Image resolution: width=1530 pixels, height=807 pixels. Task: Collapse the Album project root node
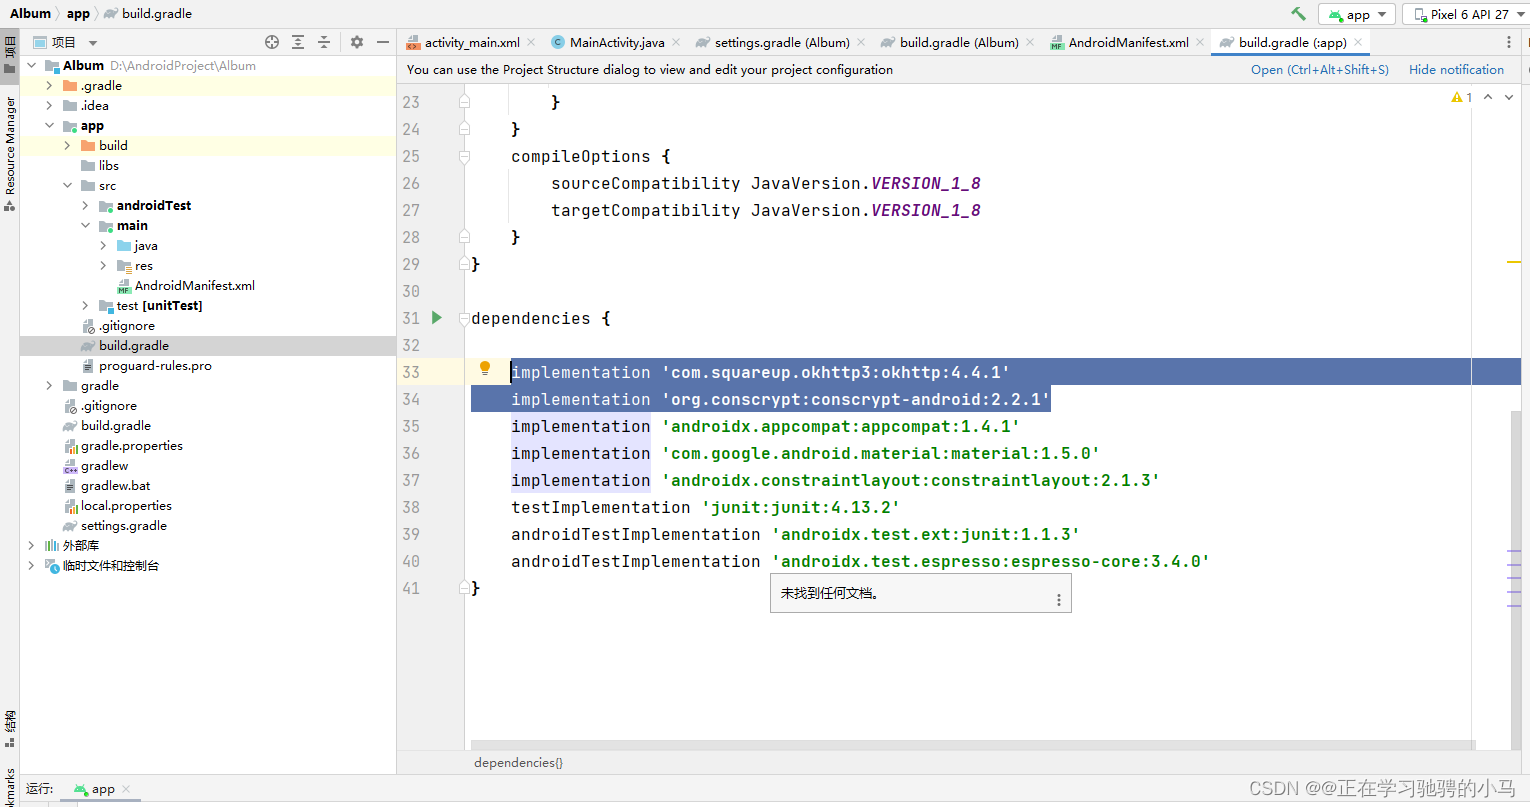point(32,66)
